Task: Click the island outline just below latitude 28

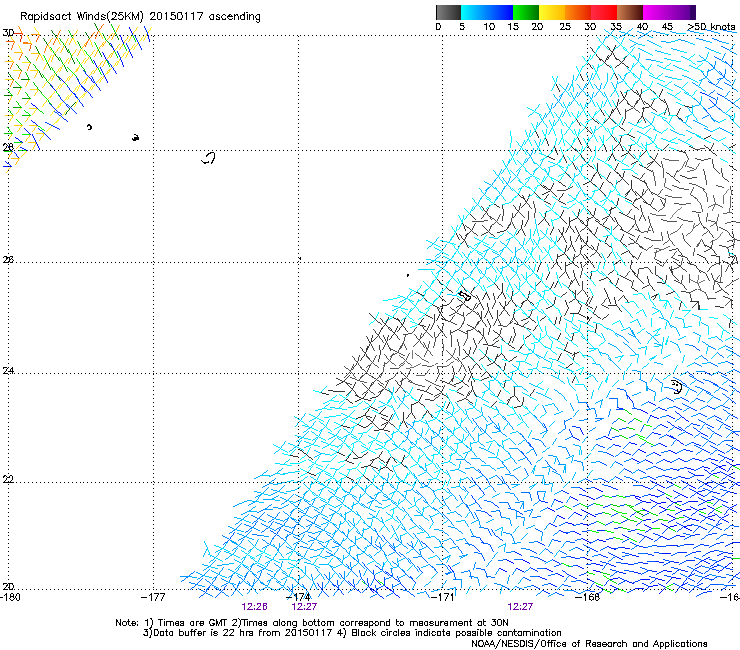Action: coord(209,158)
